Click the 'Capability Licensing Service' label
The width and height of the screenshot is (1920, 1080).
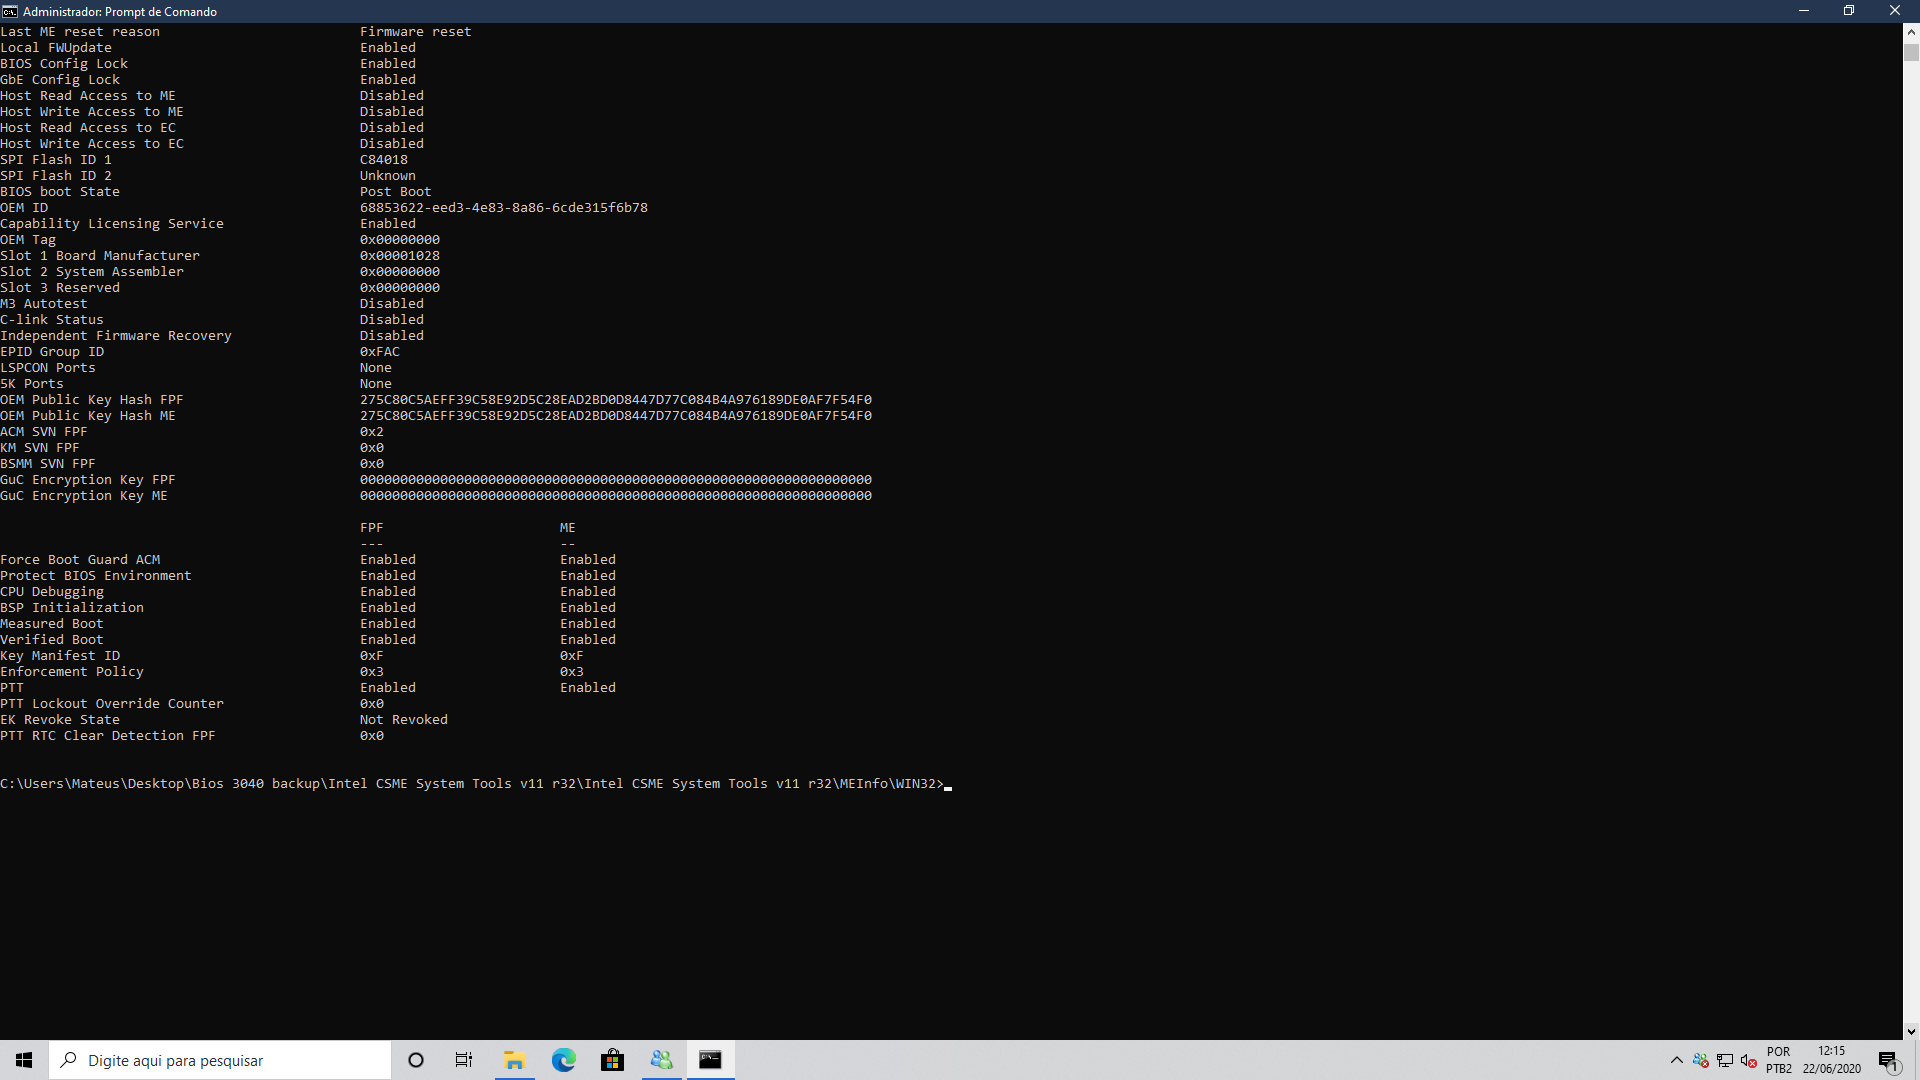[x=112, y=224]
